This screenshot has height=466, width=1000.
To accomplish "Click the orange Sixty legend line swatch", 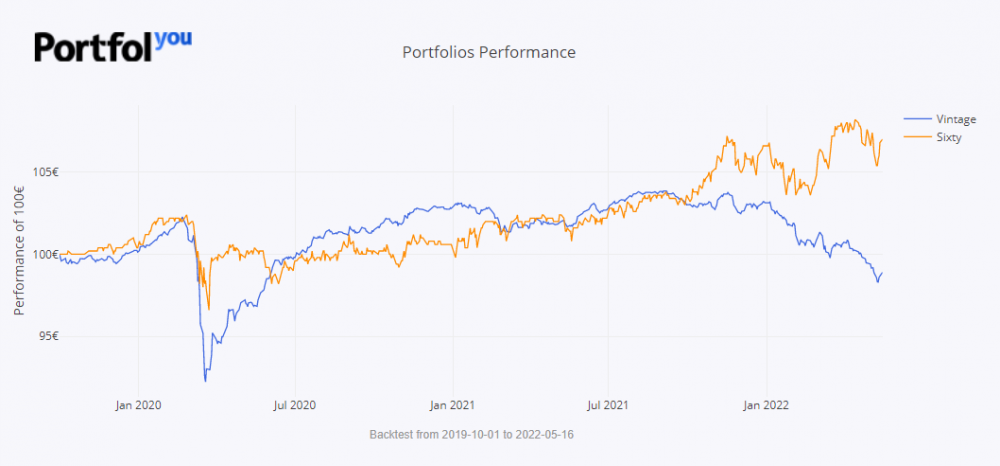I will coord(916,137).
